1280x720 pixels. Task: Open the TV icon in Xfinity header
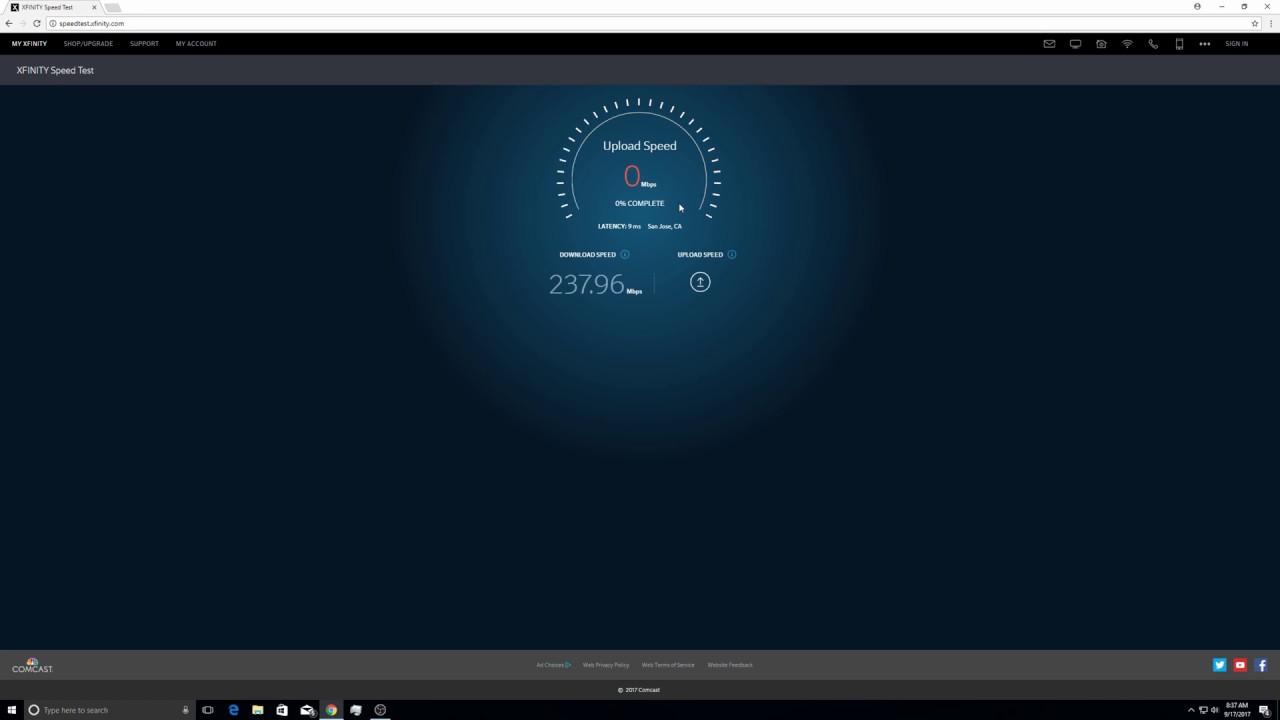pyautogui.click(x=1075, y=44)
